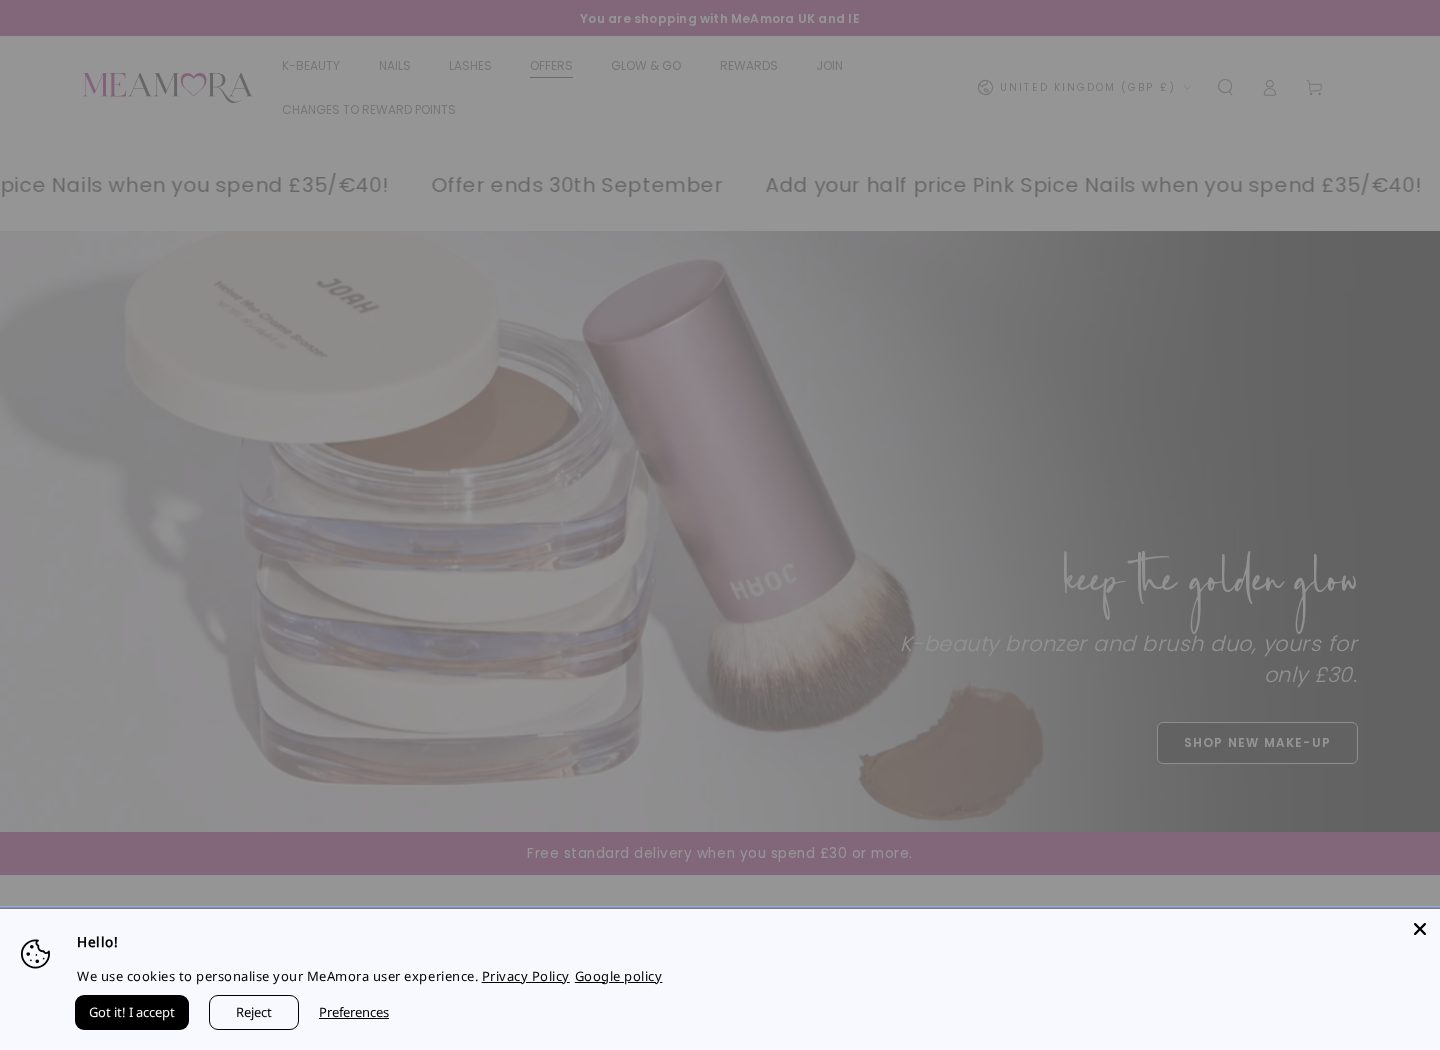The height and width of the screenshot is (1050, 1440).
Task: Open the K-Beauty menu
Action: point(311,66)
